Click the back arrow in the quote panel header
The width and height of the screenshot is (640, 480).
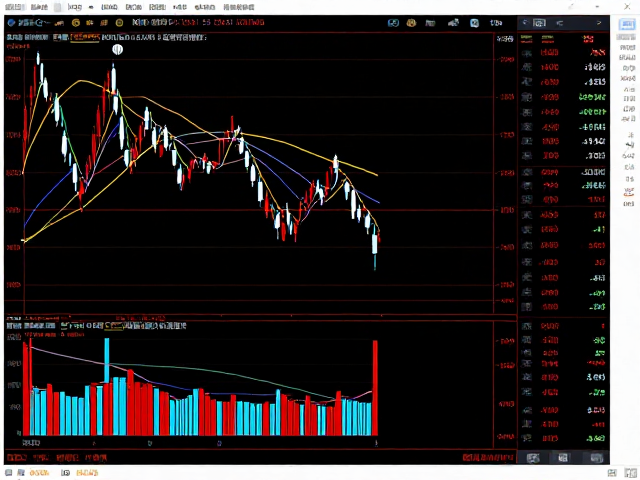525,23
